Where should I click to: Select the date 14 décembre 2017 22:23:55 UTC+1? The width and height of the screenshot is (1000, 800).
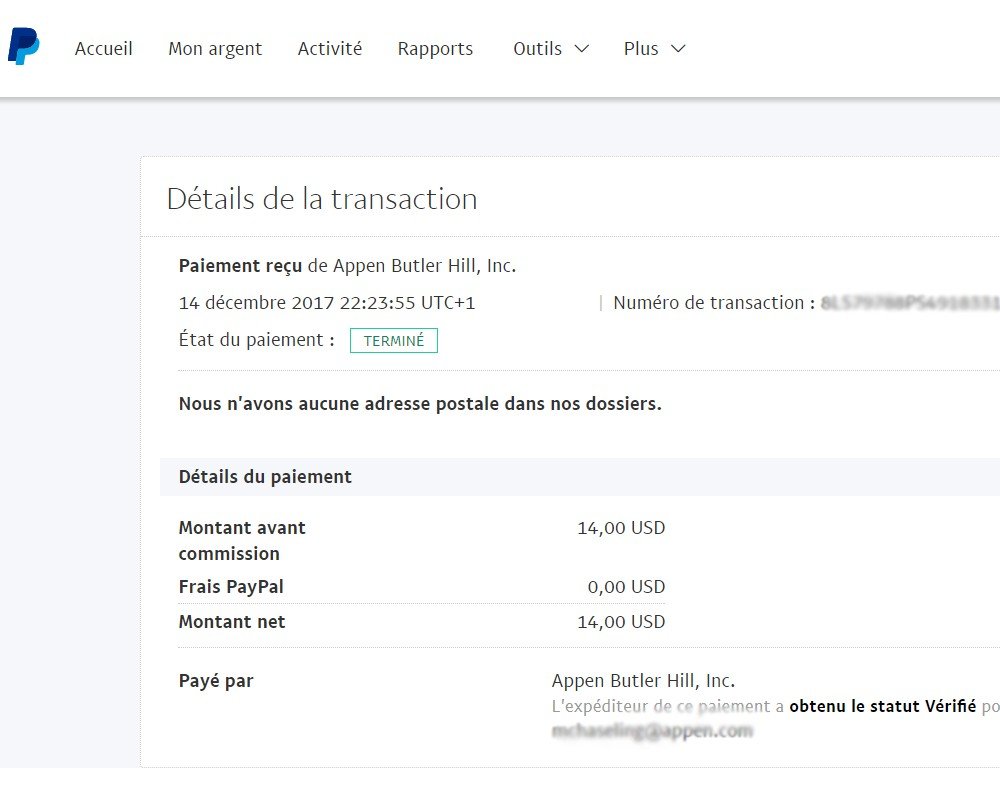coord(327,302)
